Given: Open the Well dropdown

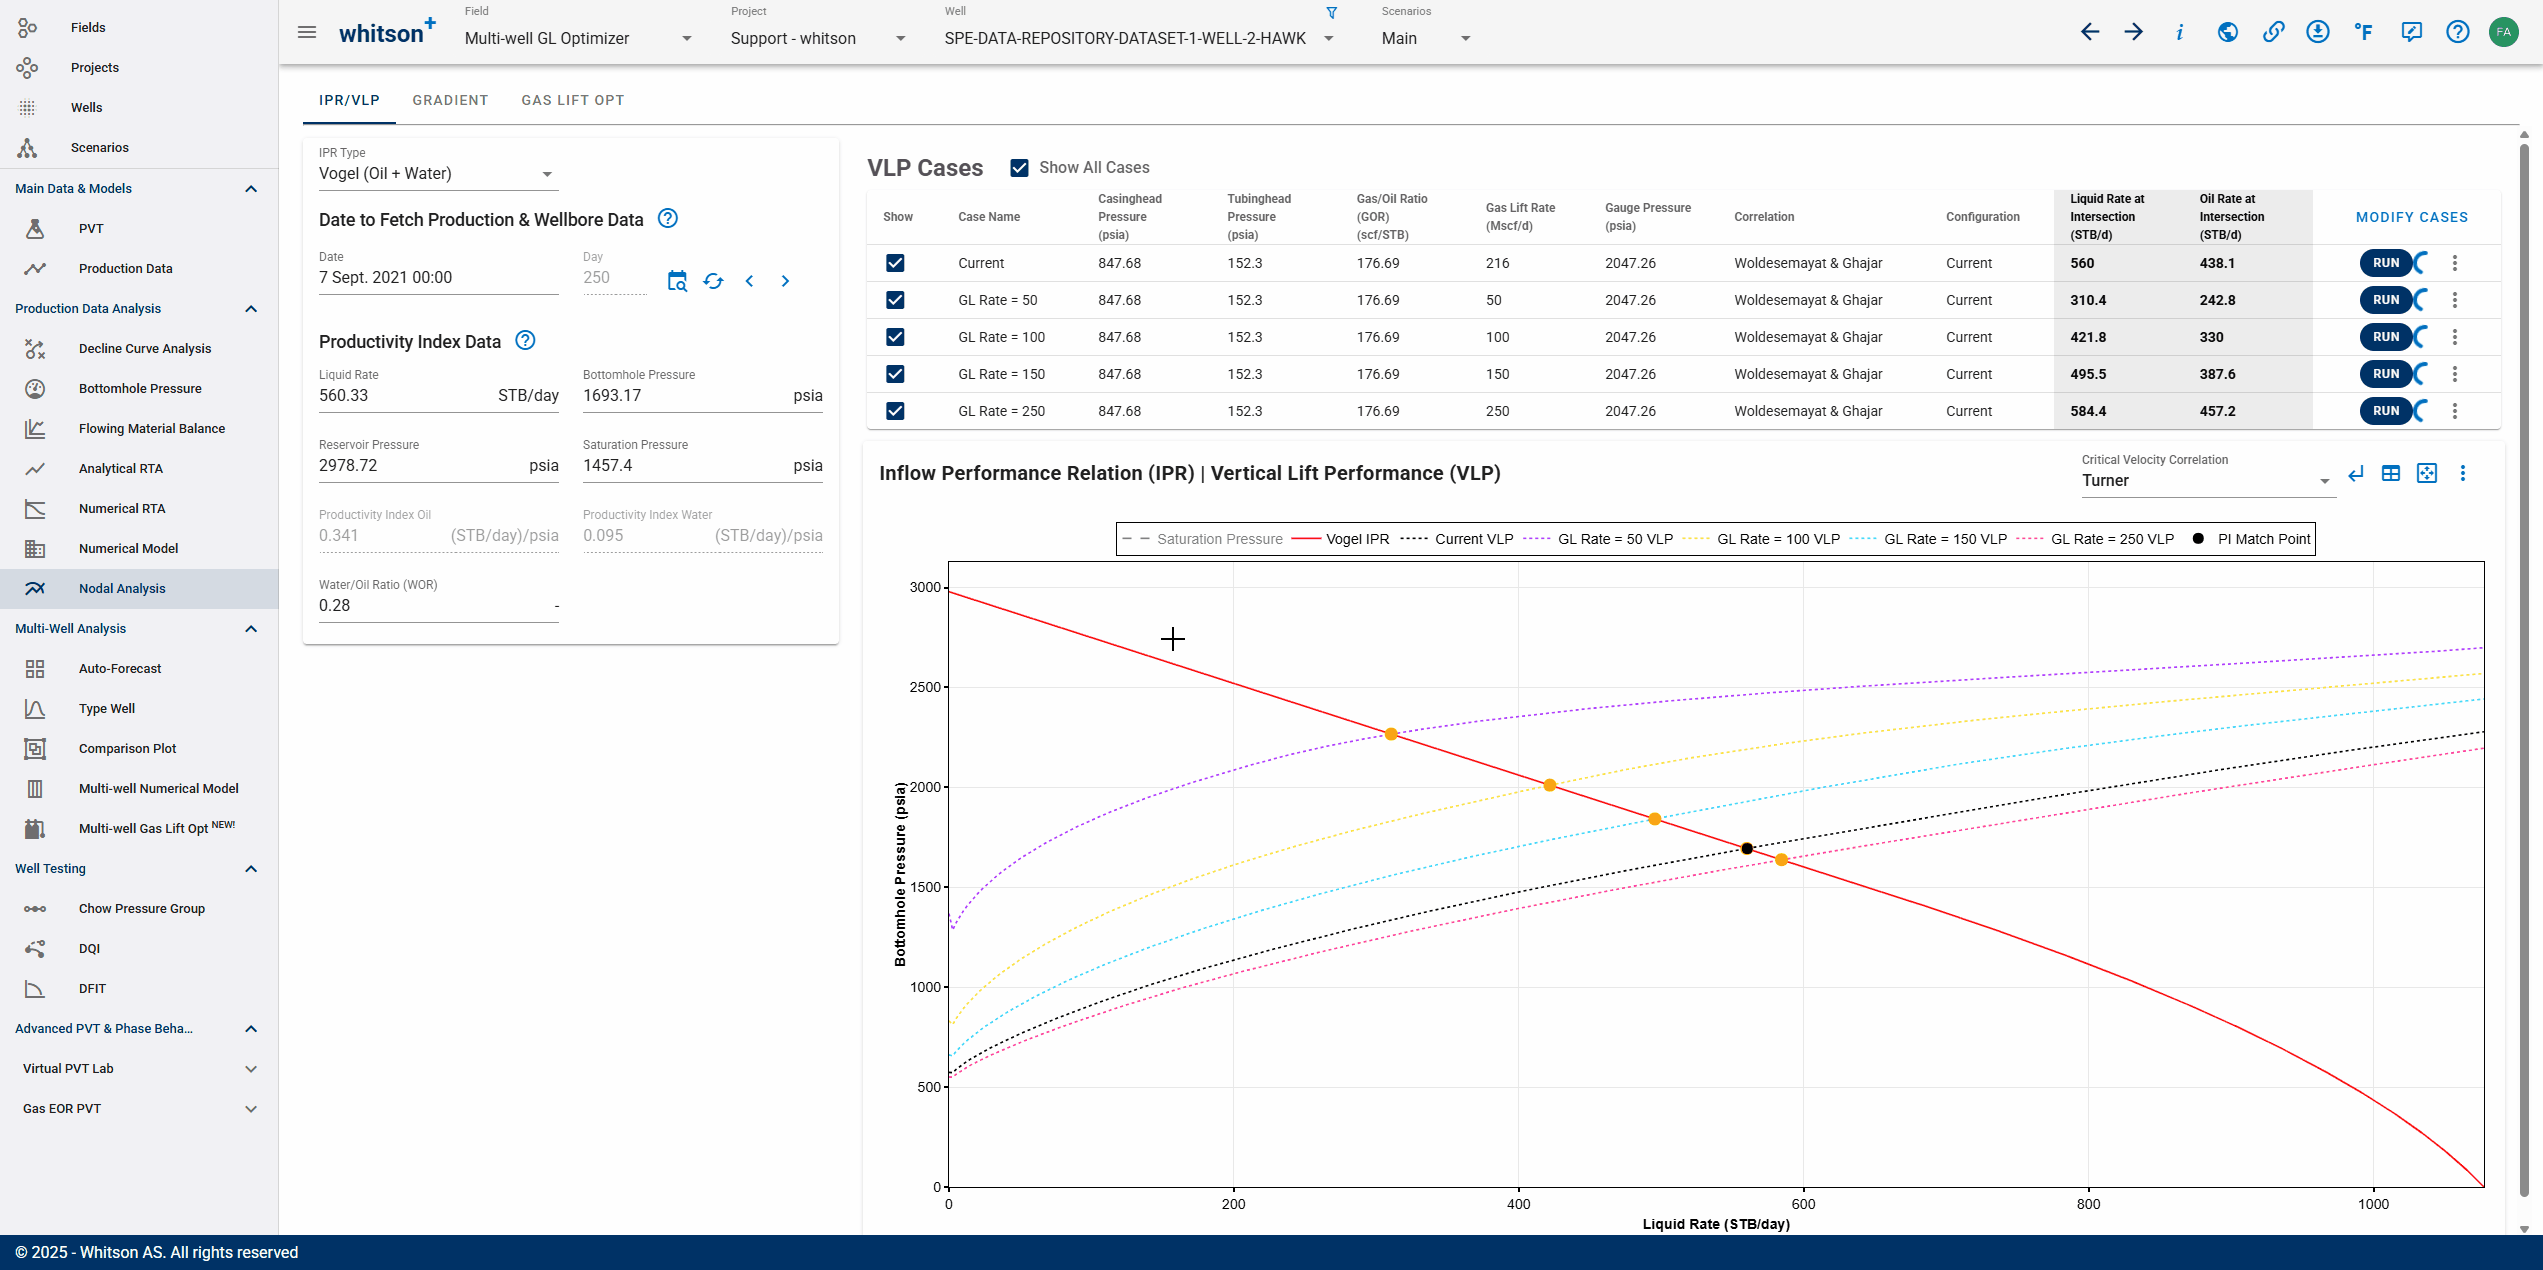Looking at the screenshot, I should pyautogui.click(x=1139, y=38).
